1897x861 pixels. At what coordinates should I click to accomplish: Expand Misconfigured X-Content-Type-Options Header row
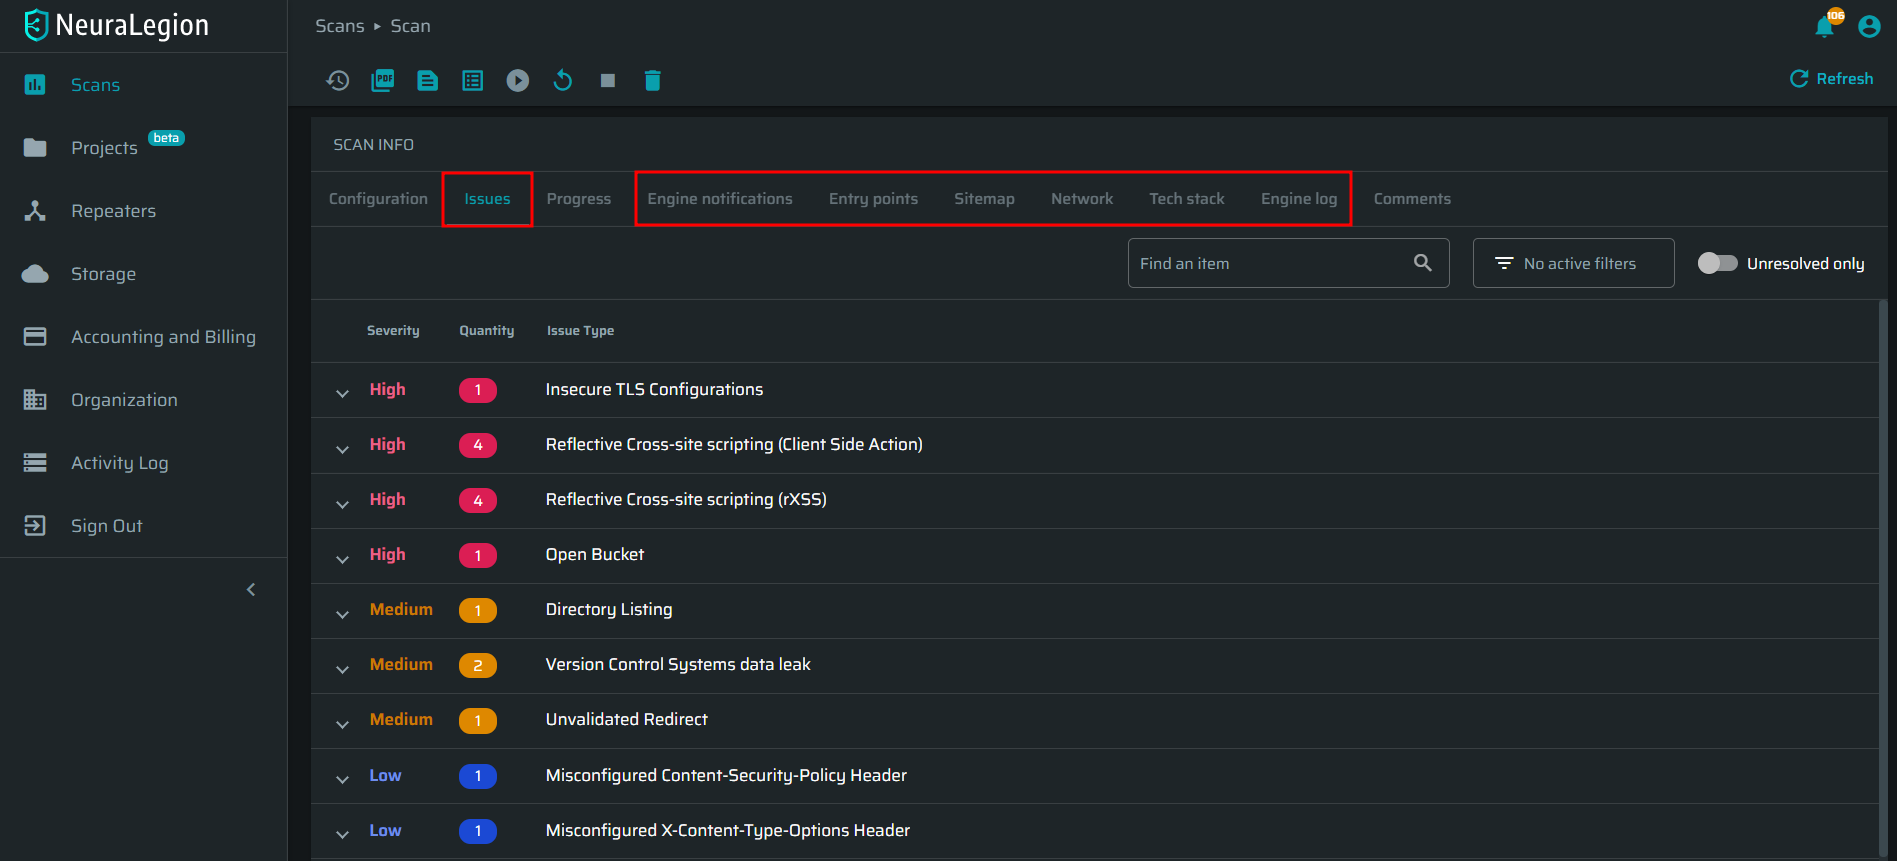pos(342,834)
